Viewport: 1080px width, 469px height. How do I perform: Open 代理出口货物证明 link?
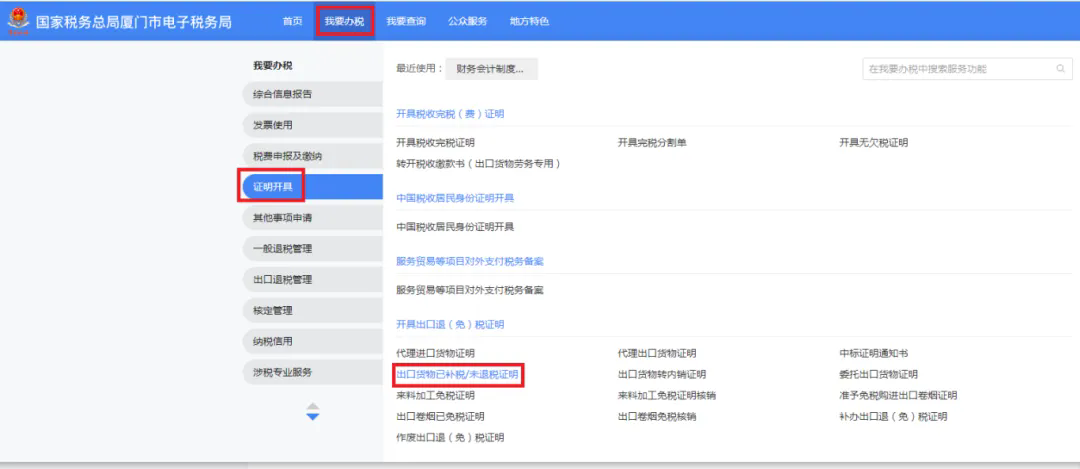click(657, 353)
